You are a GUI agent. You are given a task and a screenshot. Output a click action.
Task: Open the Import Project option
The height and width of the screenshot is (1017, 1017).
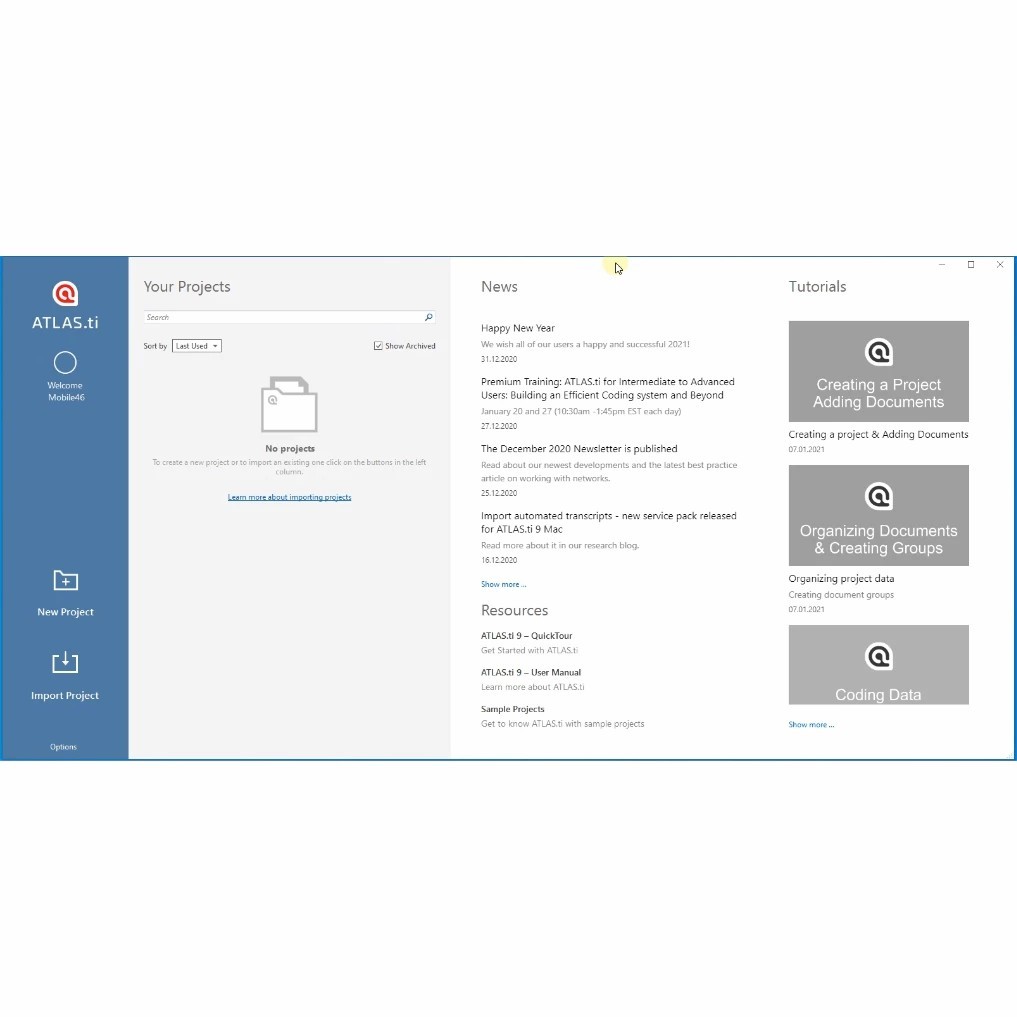tap(65, 676)
